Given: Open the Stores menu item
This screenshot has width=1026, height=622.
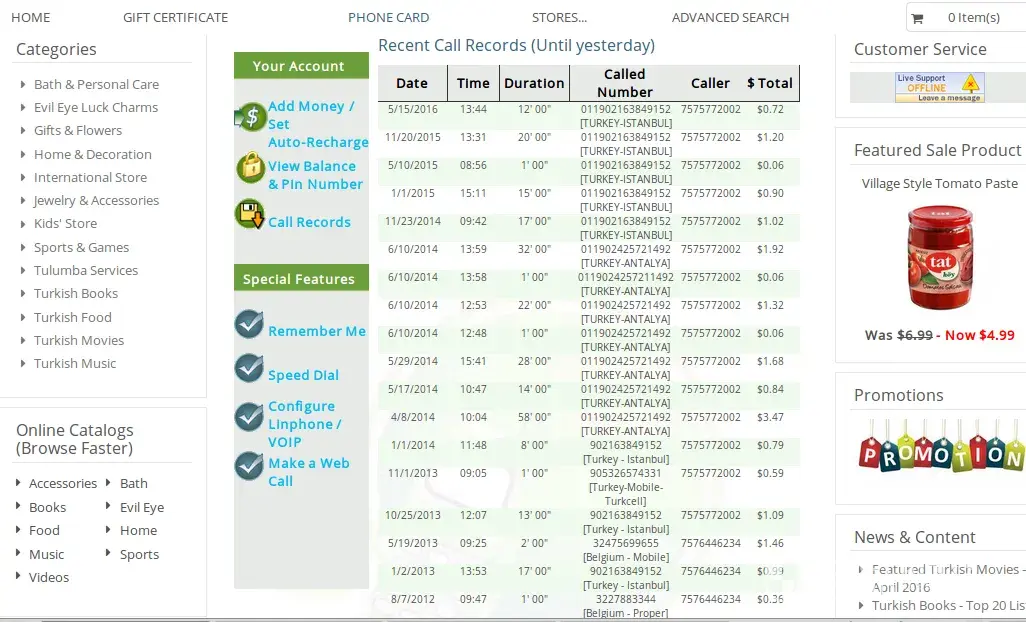Looking at the screenshot, I should pos(559,17).
